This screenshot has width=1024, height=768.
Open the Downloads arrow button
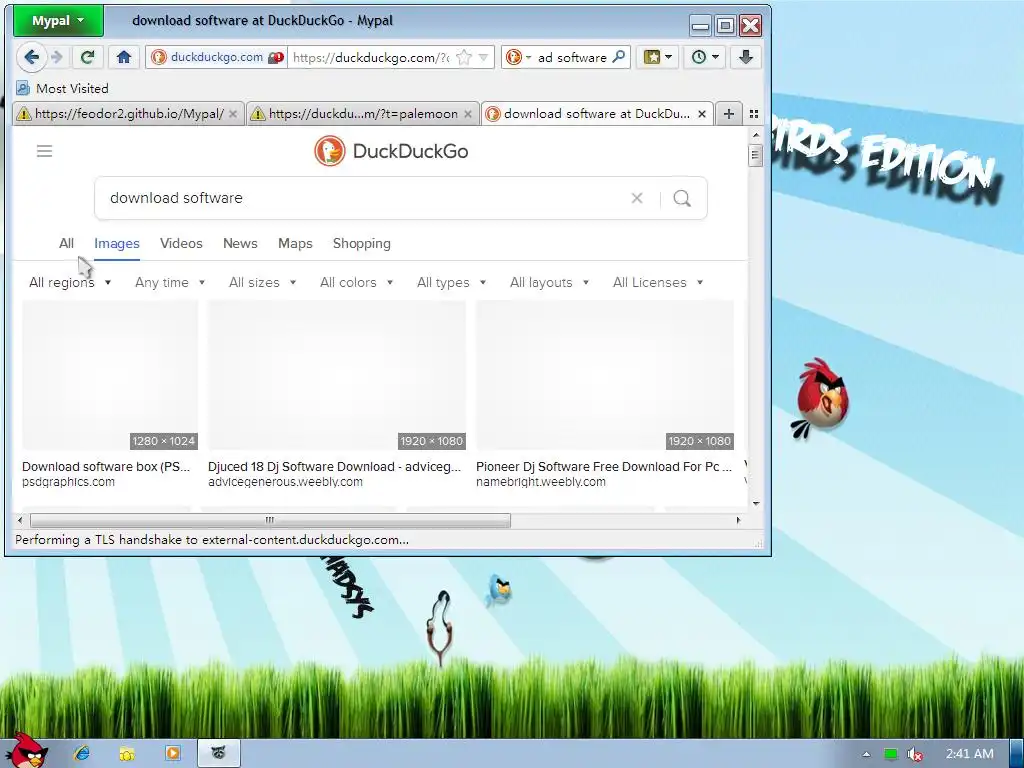(746, 57)
